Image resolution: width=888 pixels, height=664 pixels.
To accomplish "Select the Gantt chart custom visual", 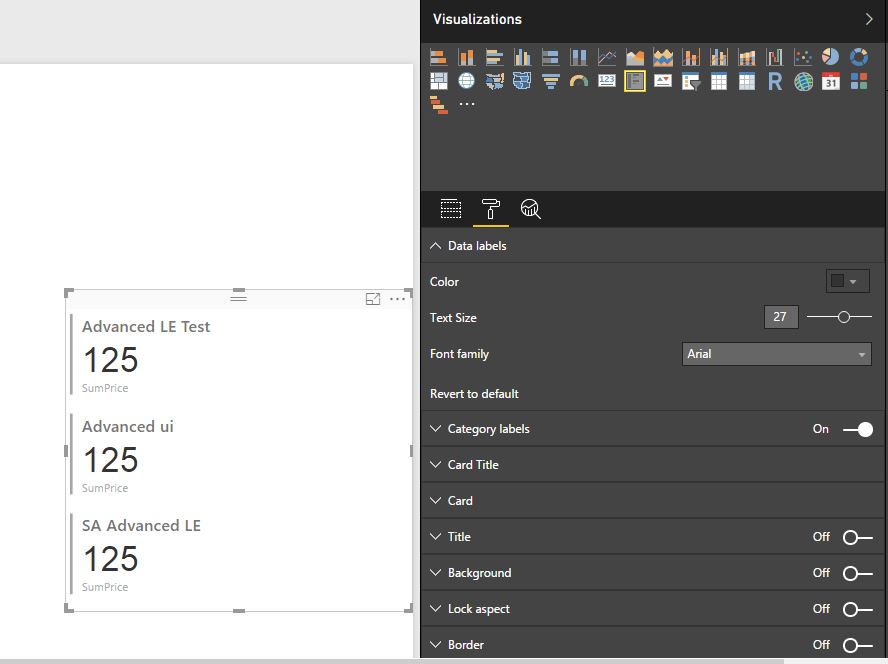I will pos(438,105).
